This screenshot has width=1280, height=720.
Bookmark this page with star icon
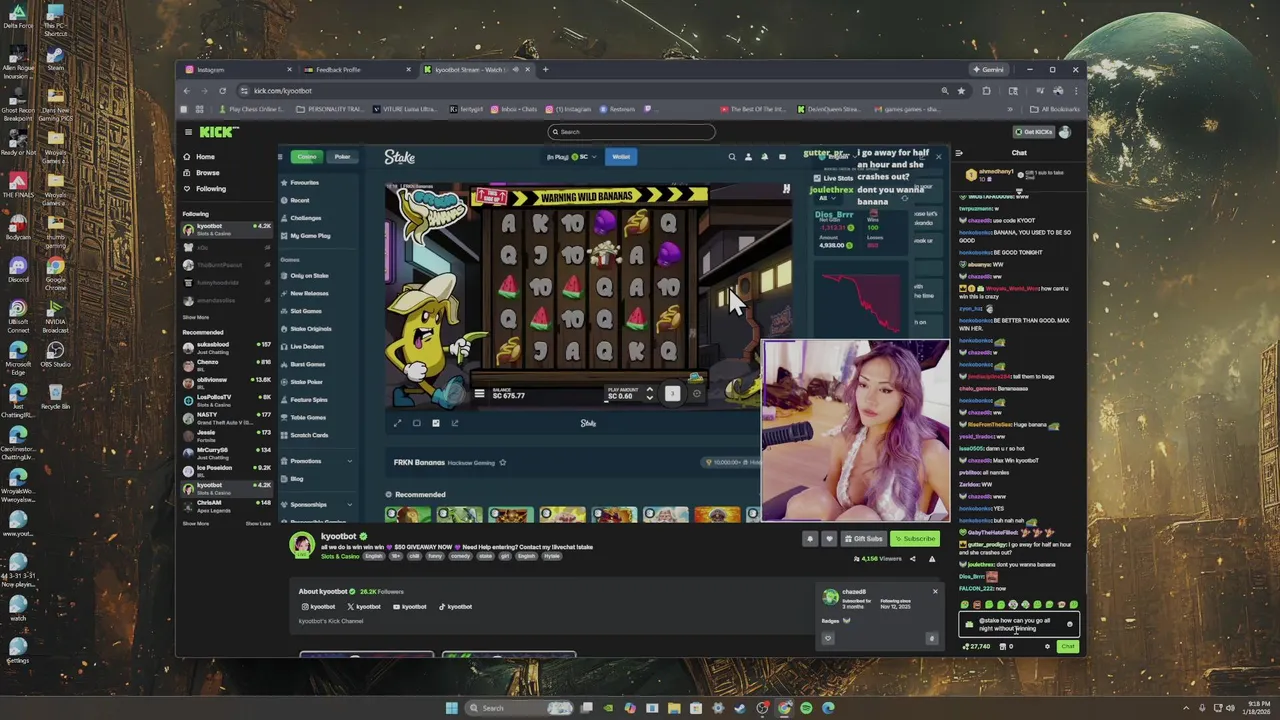961,91
